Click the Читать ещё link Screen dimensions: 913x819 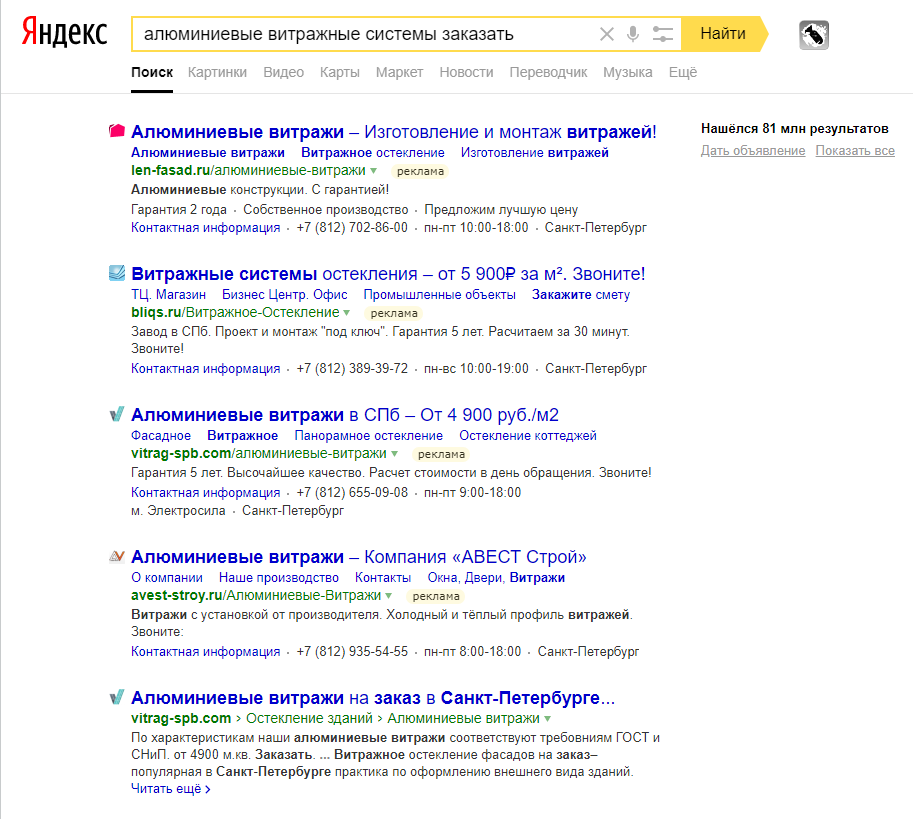tap(171, 789)
